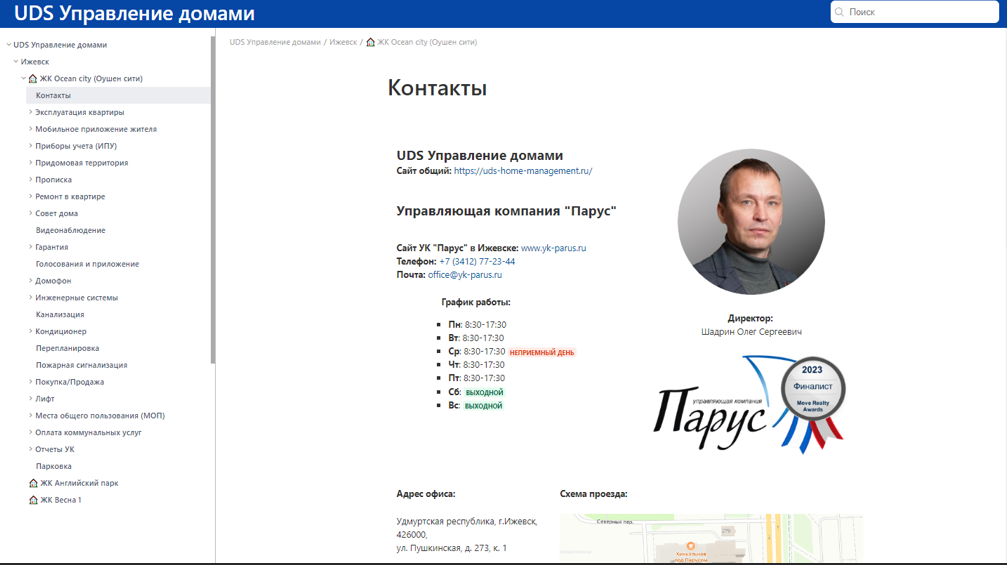
Task: Open the www.yk-parus.ru link
Action: [553, 248]
